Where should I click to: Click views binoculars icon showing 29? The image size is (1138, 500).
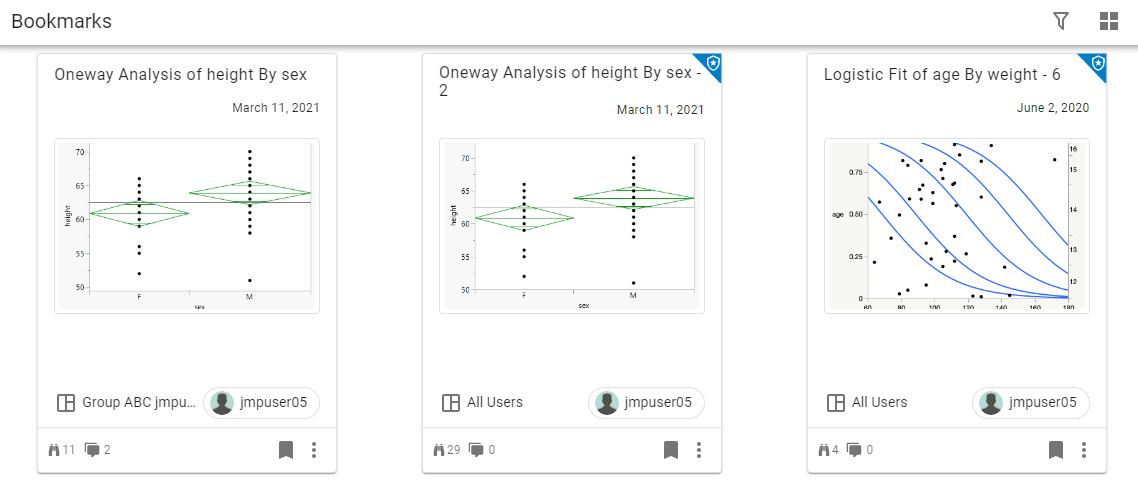coord(439,450)
